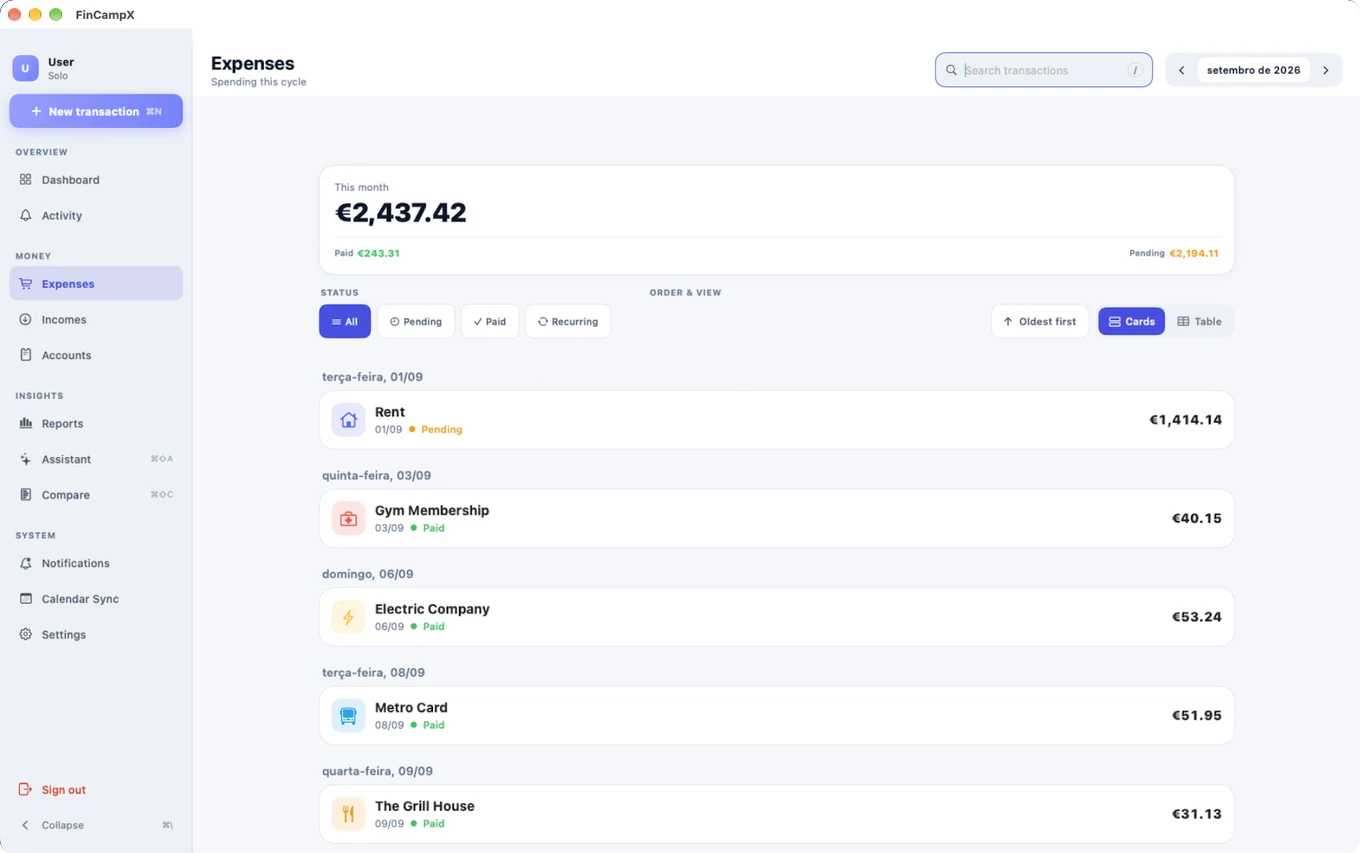Collapse the sidebar

point(96,825)
